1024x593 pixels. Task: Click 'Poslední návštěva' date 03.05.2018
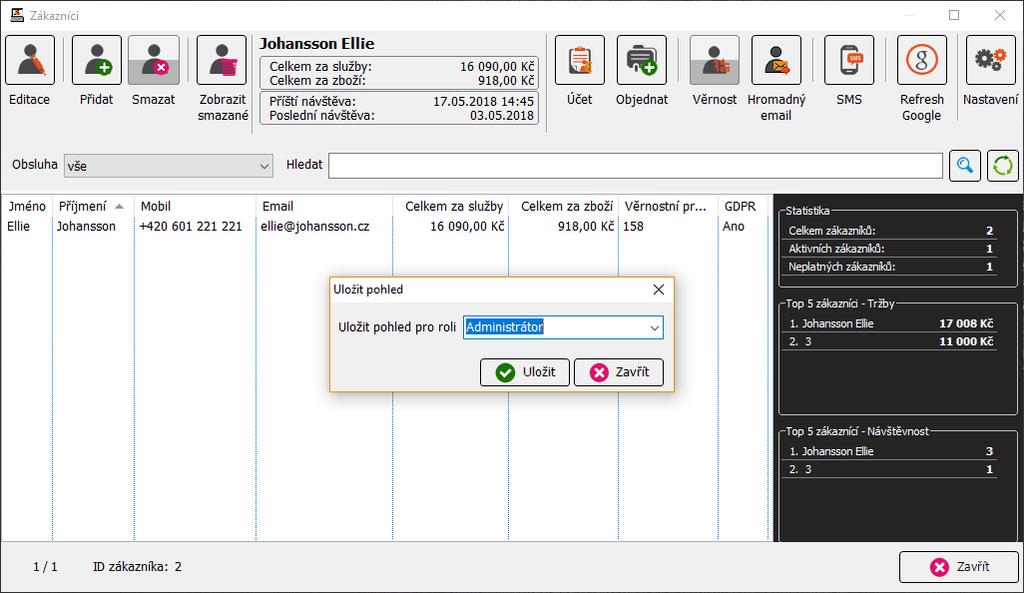point(502,116)
